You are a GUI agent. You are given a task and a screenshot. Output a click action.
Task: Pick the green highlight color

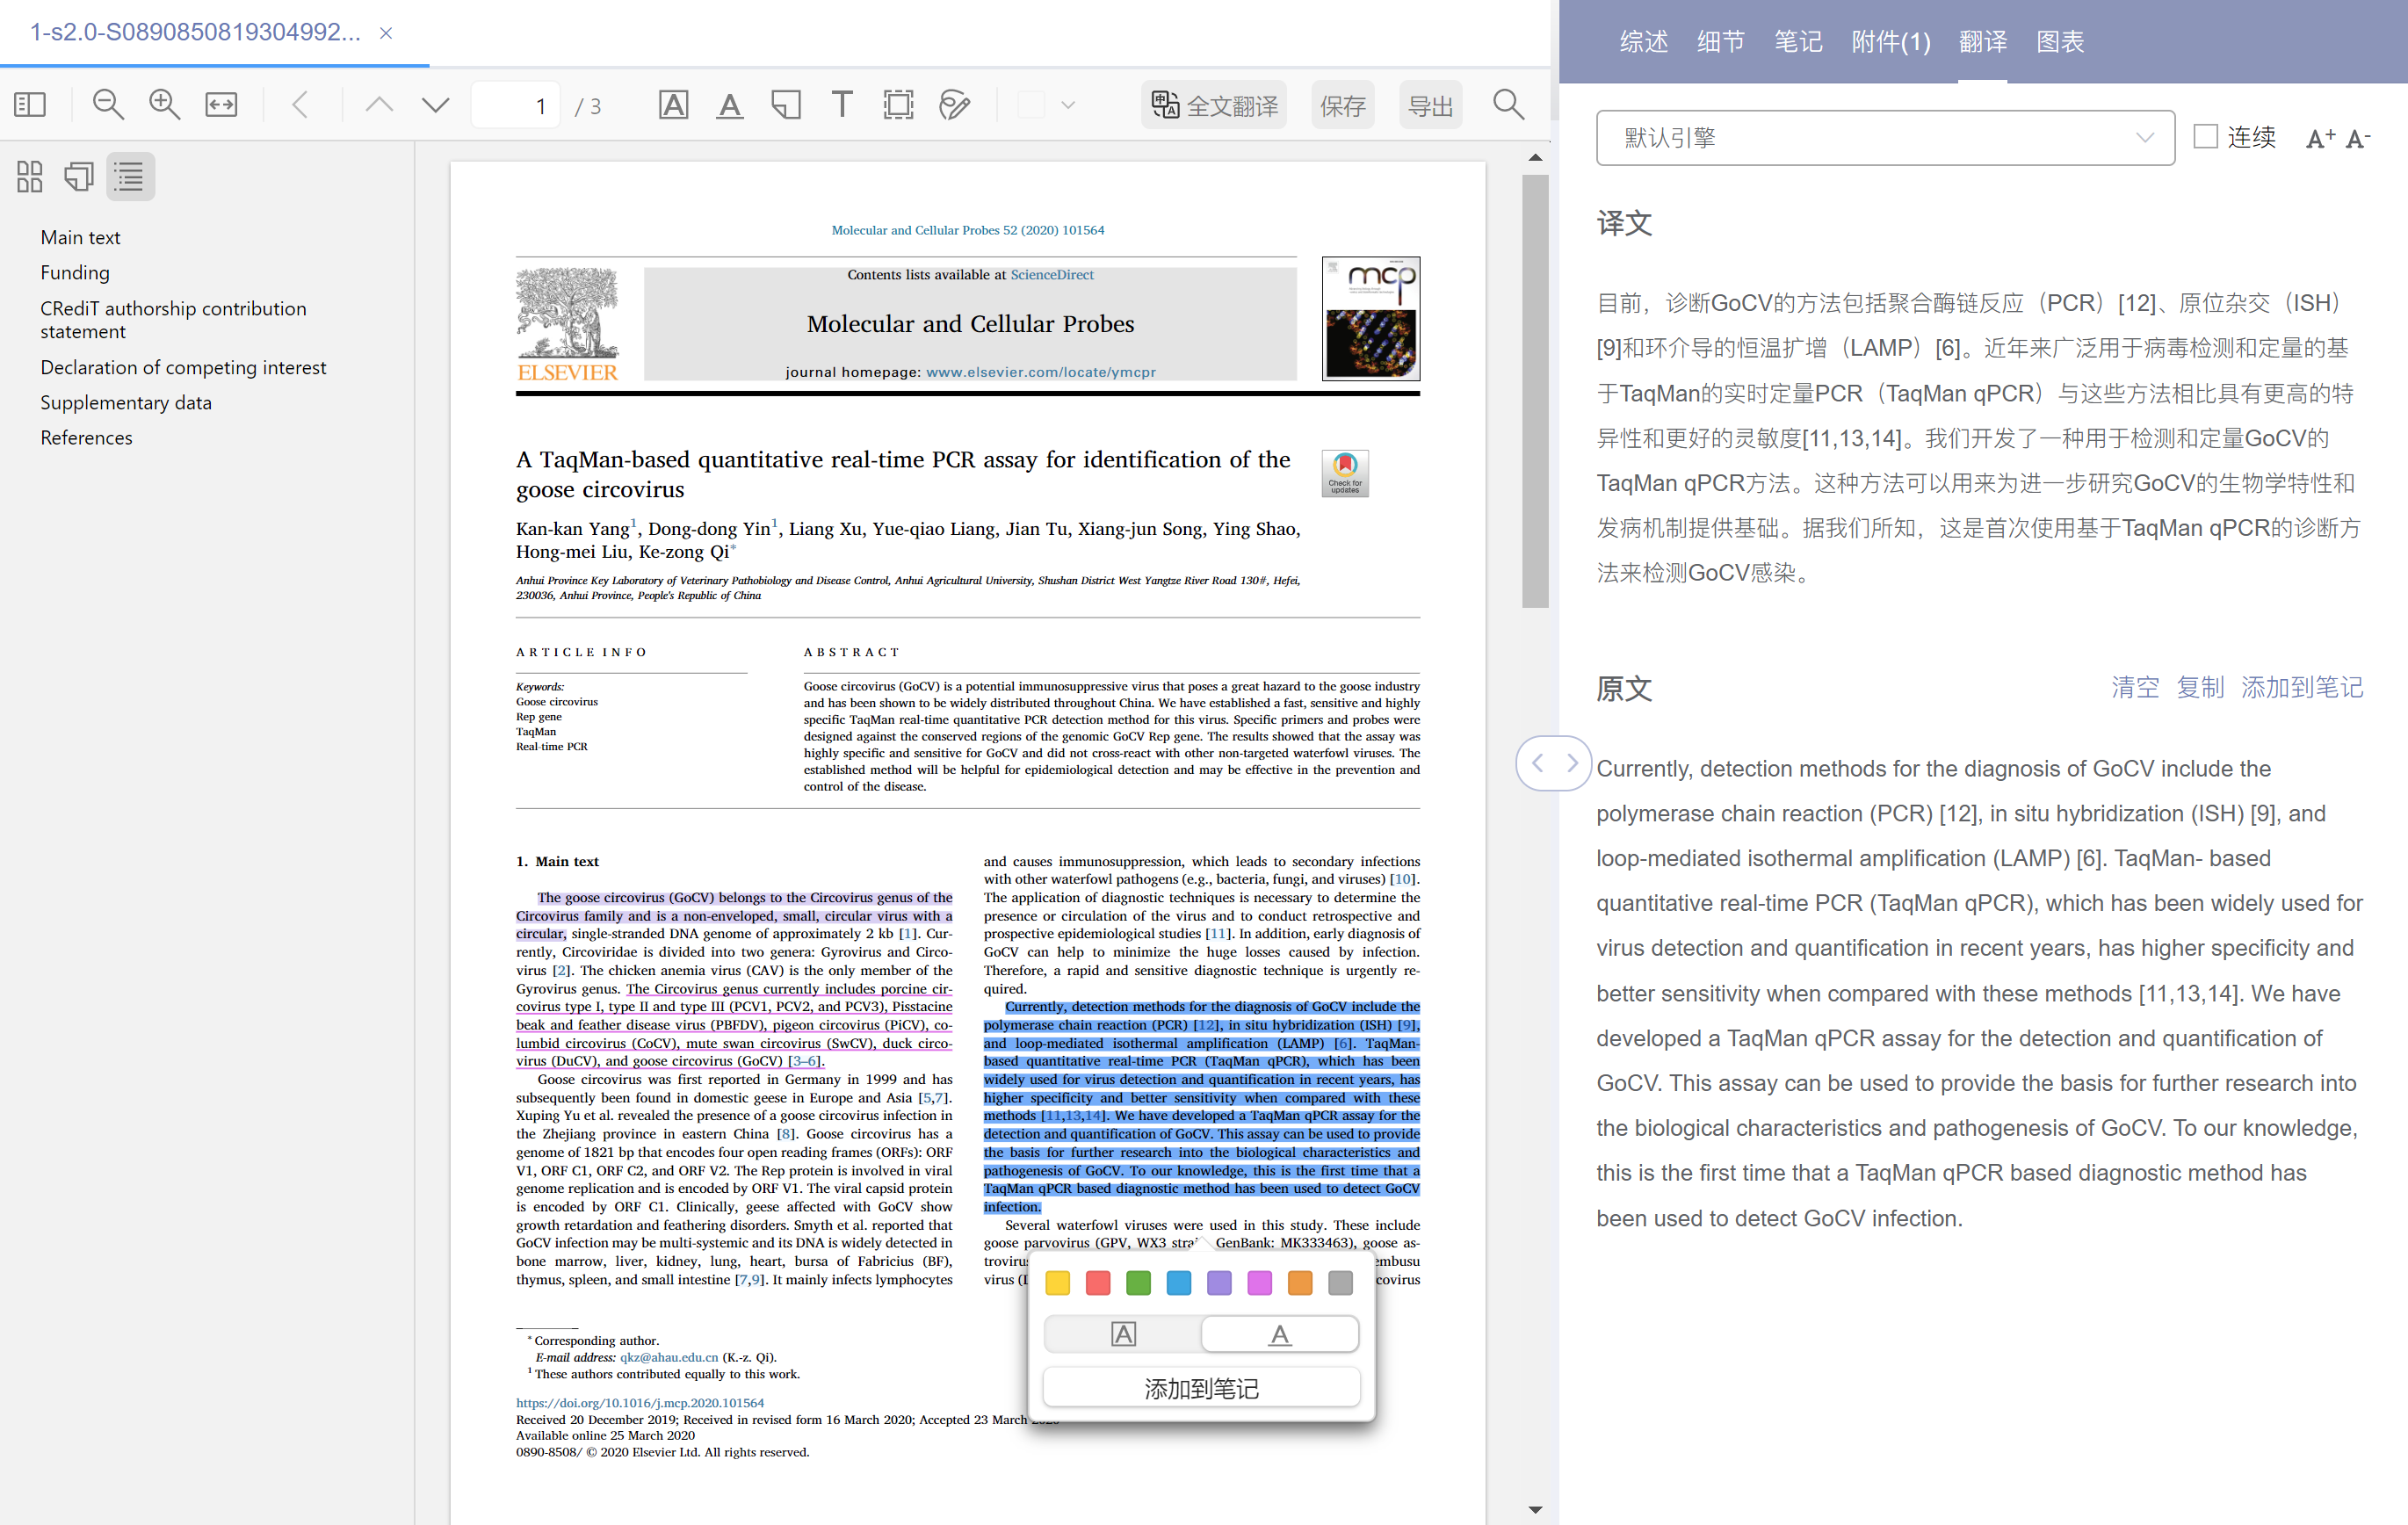point(1138,1282)
